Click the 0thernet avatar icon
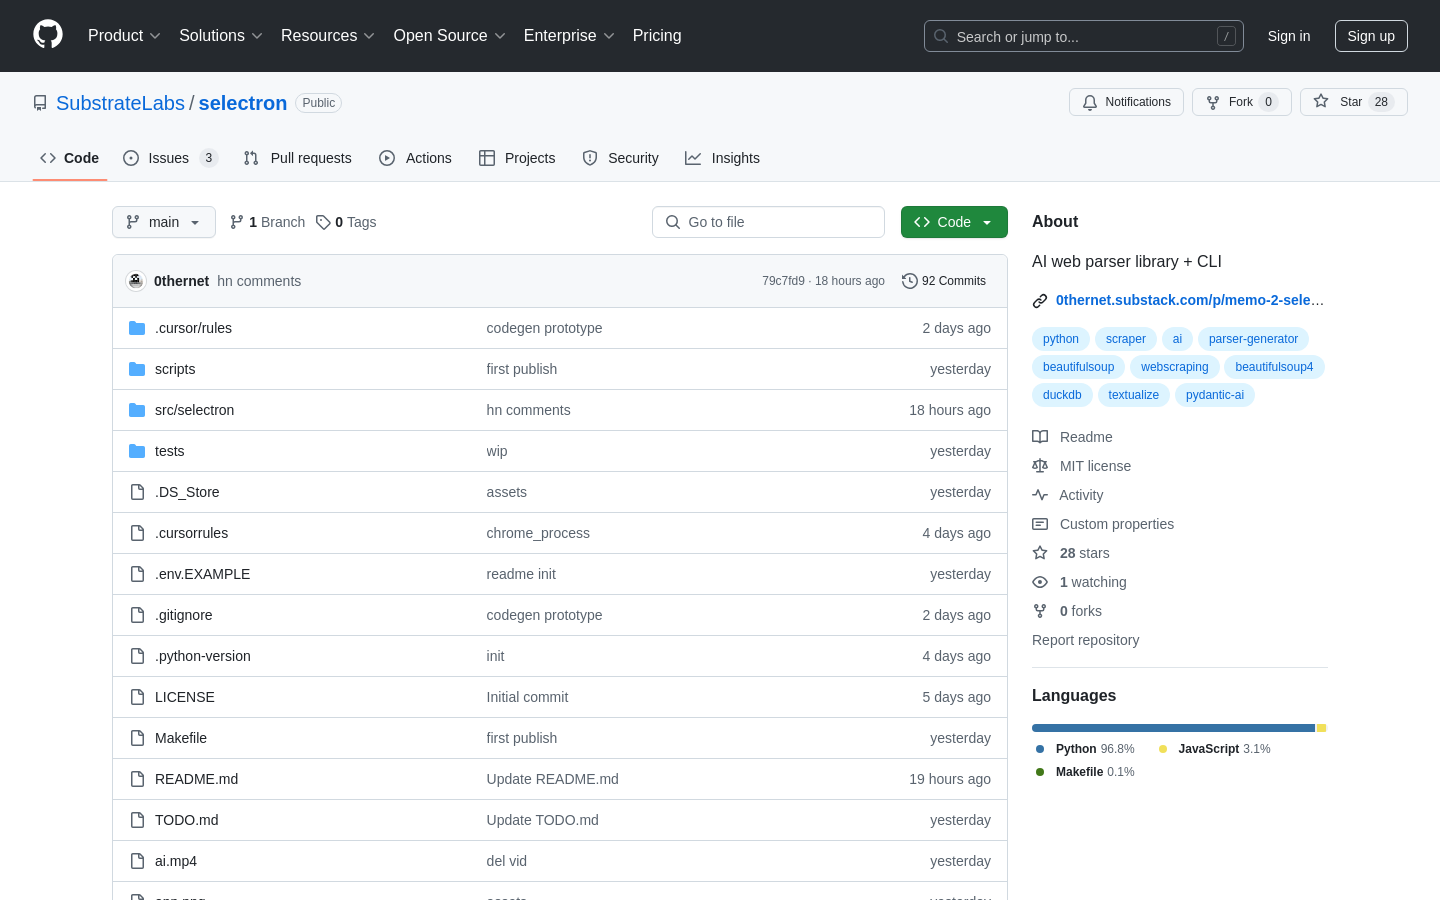Screen dimensions: 1440x900 click(136, 281)
